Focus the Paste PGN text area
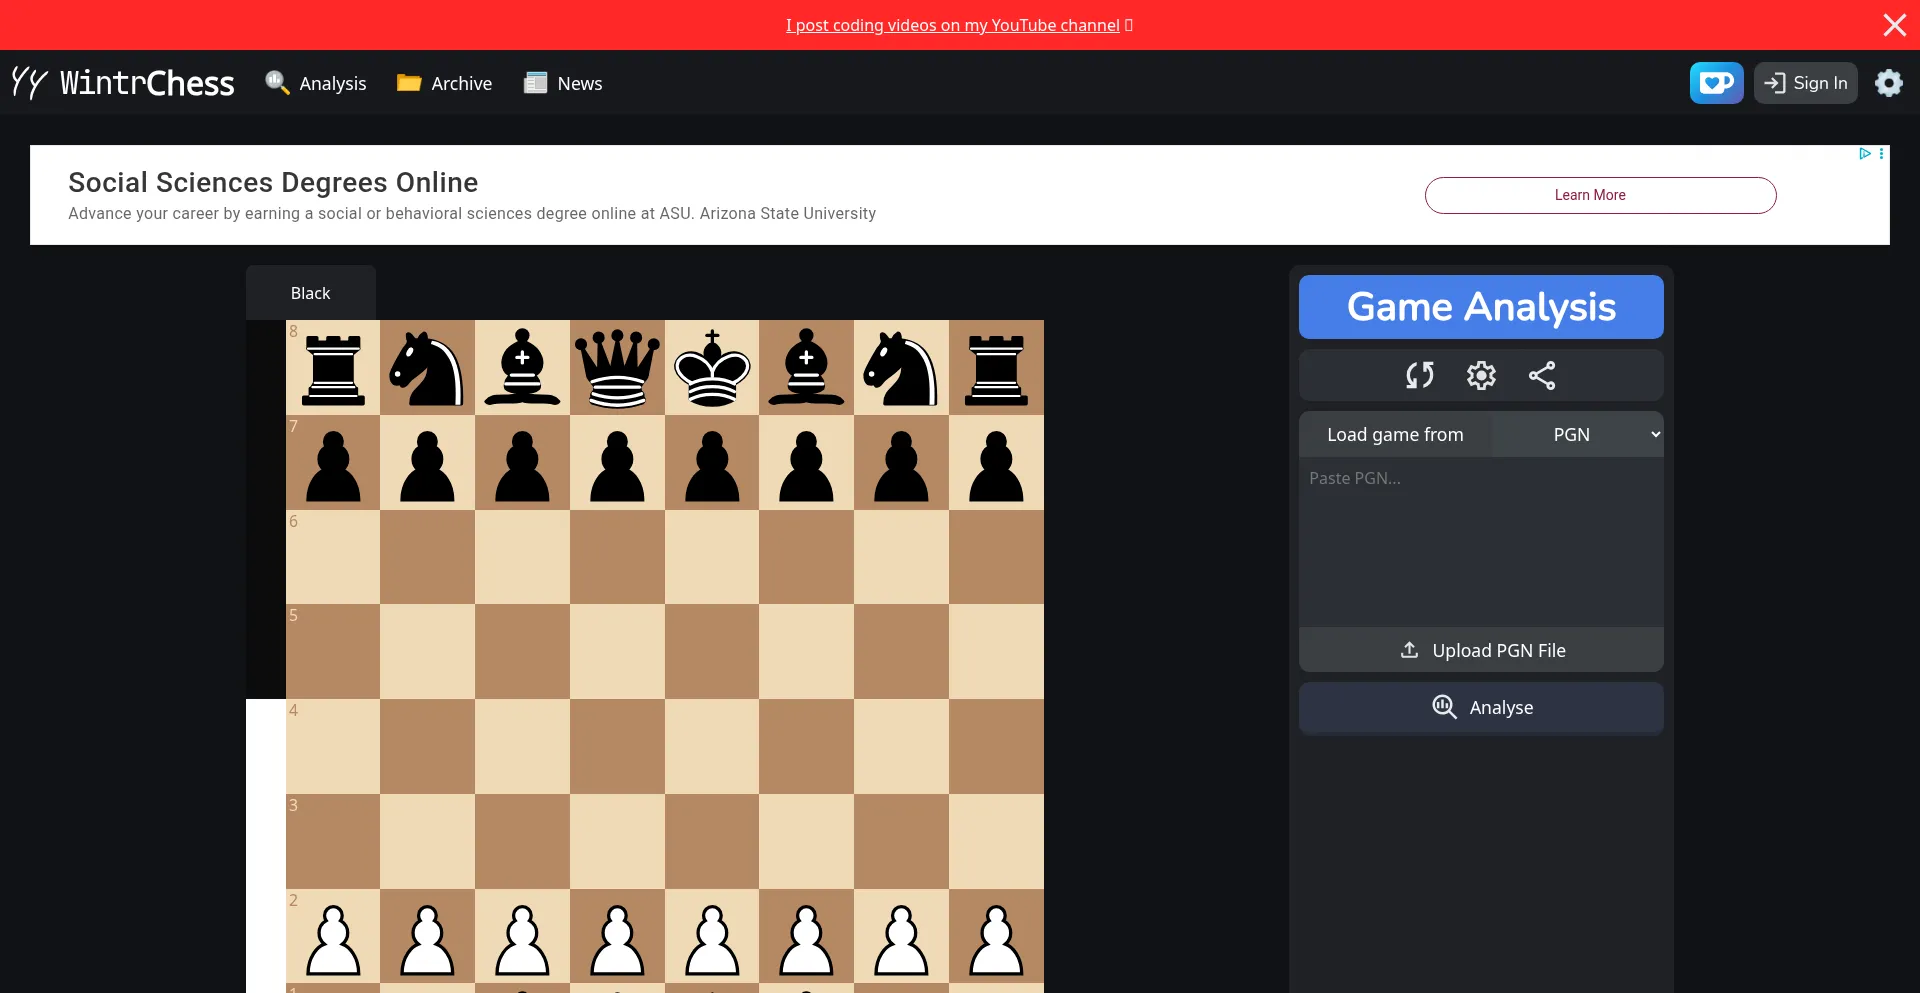 pos(1481,542)
